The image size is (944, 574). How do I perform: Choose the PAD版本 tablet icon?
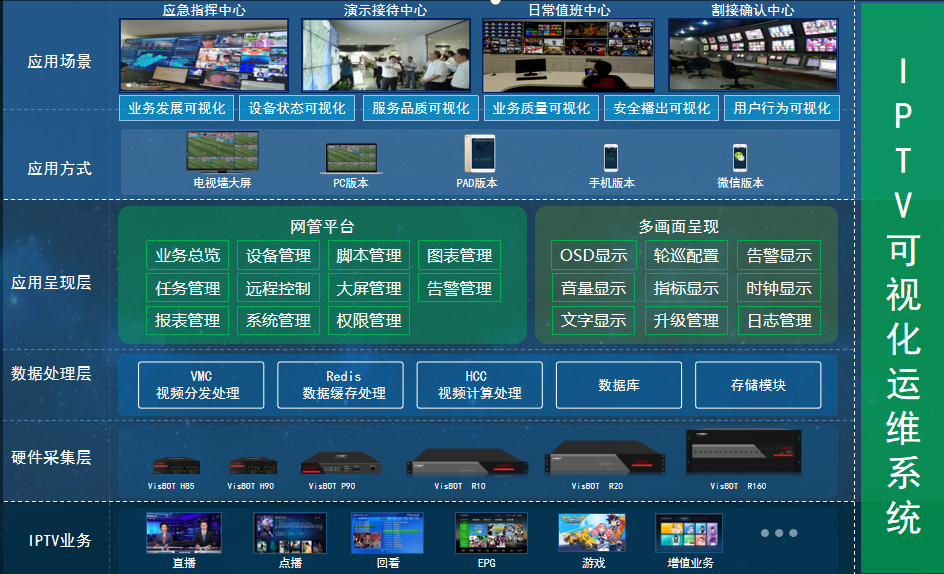click(479, 155)
